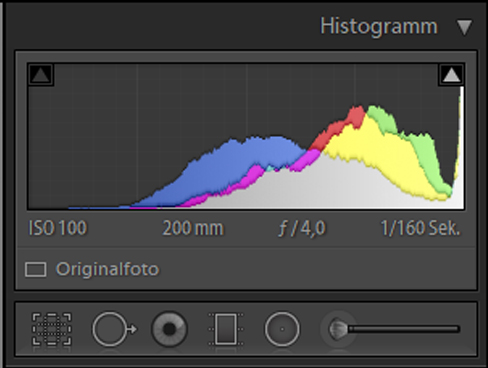Select the Radial Filter tool

tap(282, 329)
